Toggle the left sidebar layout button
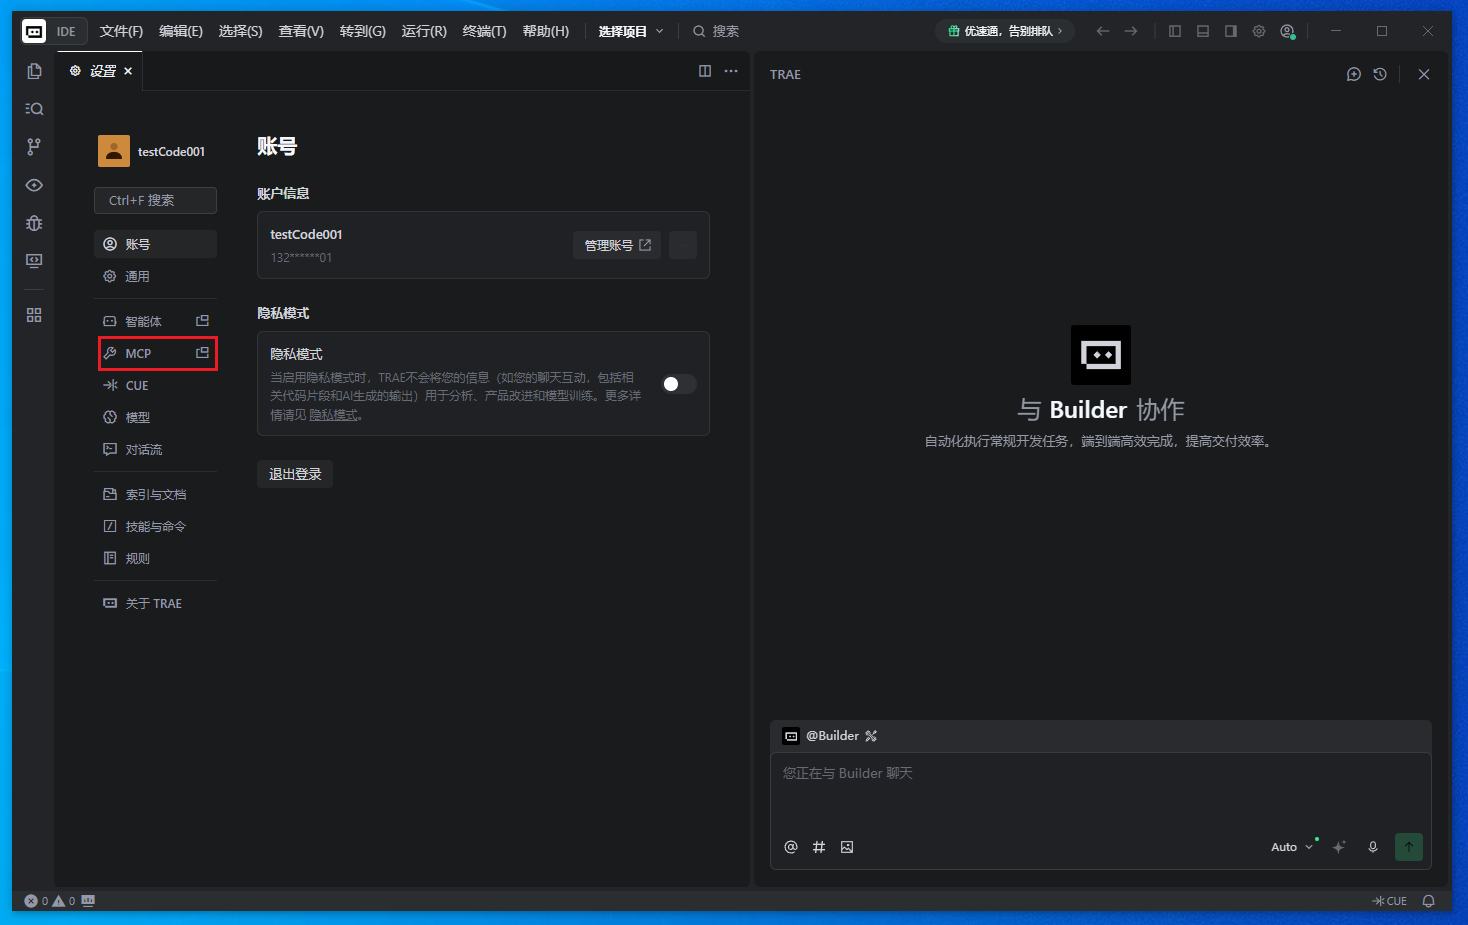The height and width of the screenshot is (925, 1468). tap(1175, 31)
